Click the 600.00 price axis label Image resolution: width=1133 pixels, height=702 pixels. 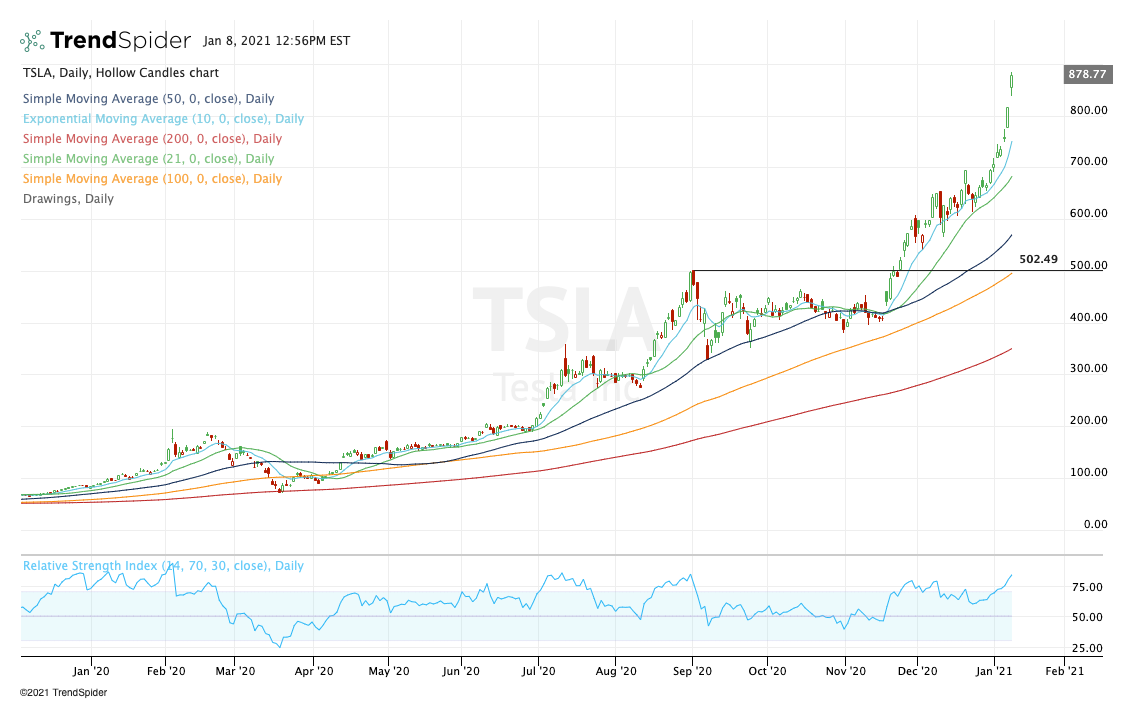[1088, 213]
